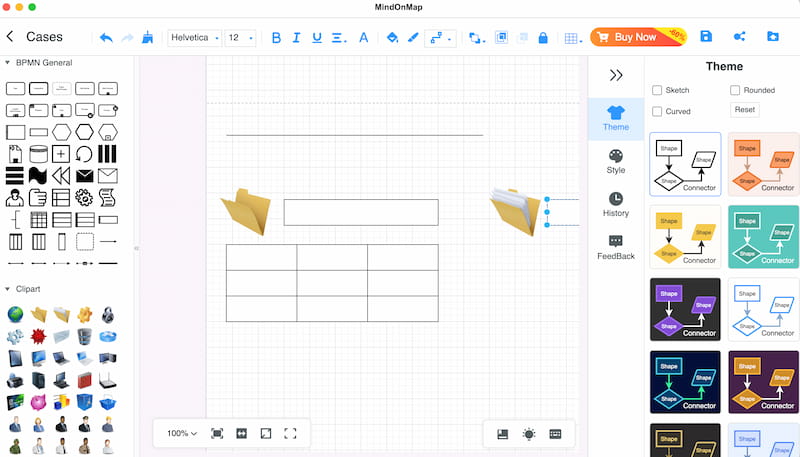Image resolution: width=800 pixels, height=457 pixels.
Task: Switch to the Theme tab
Action: pyautogui.click(x=616, y=119)
